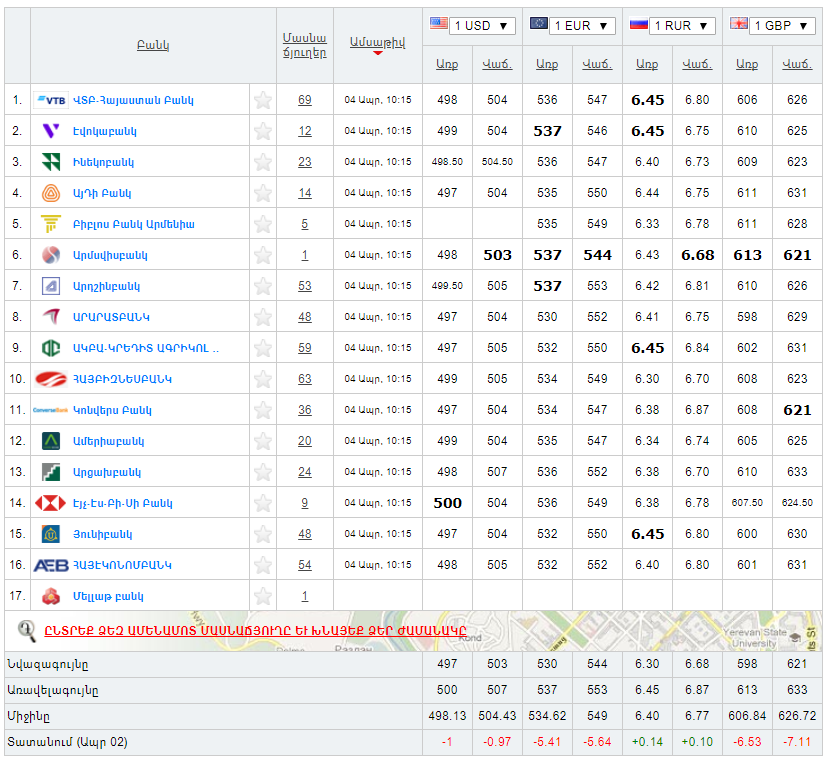Click the magnifier icon in the map banner
This screenshot has width=829, height=767.
27,630
